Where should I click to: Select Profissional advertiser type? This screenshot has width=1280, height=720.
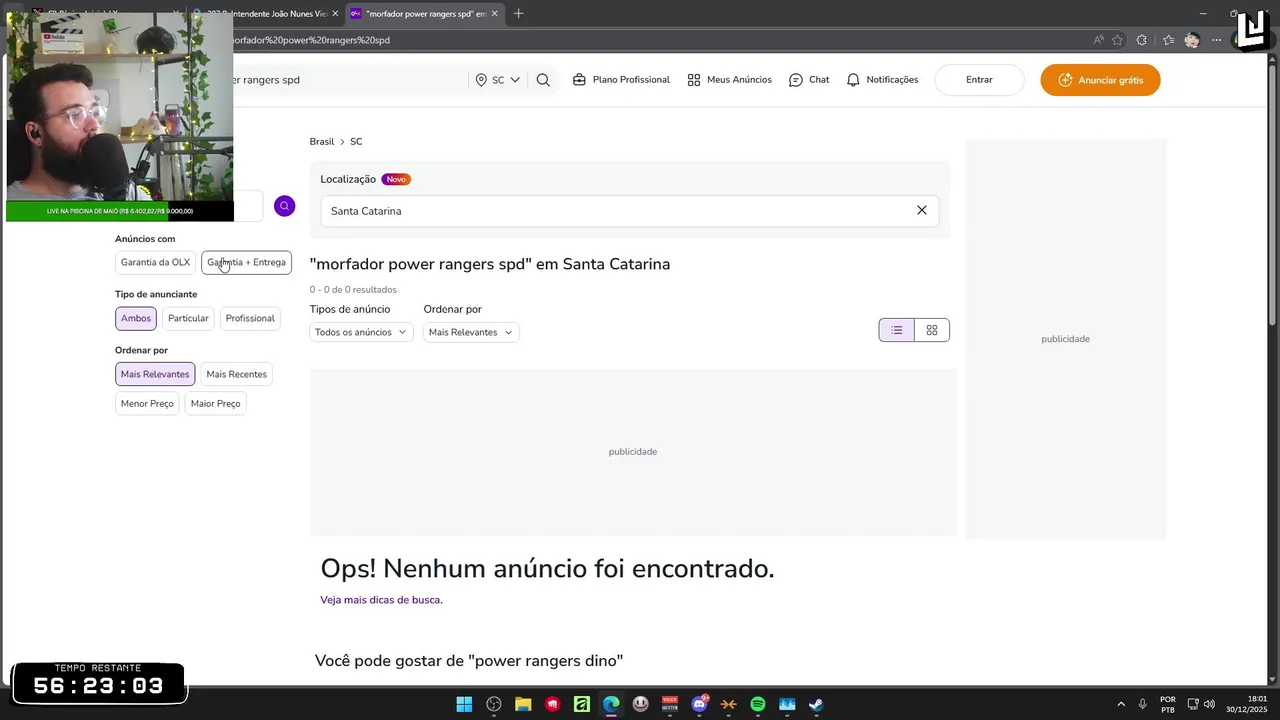click(250, 318)
